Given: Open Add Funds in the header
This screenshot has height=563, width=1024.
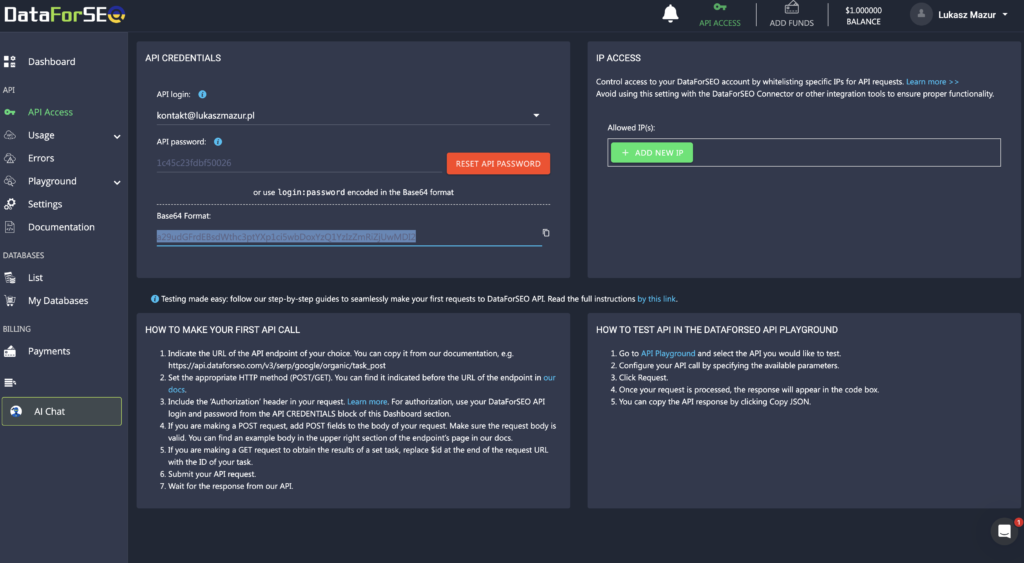Looking at the screenshot, I should coord(792,14).
